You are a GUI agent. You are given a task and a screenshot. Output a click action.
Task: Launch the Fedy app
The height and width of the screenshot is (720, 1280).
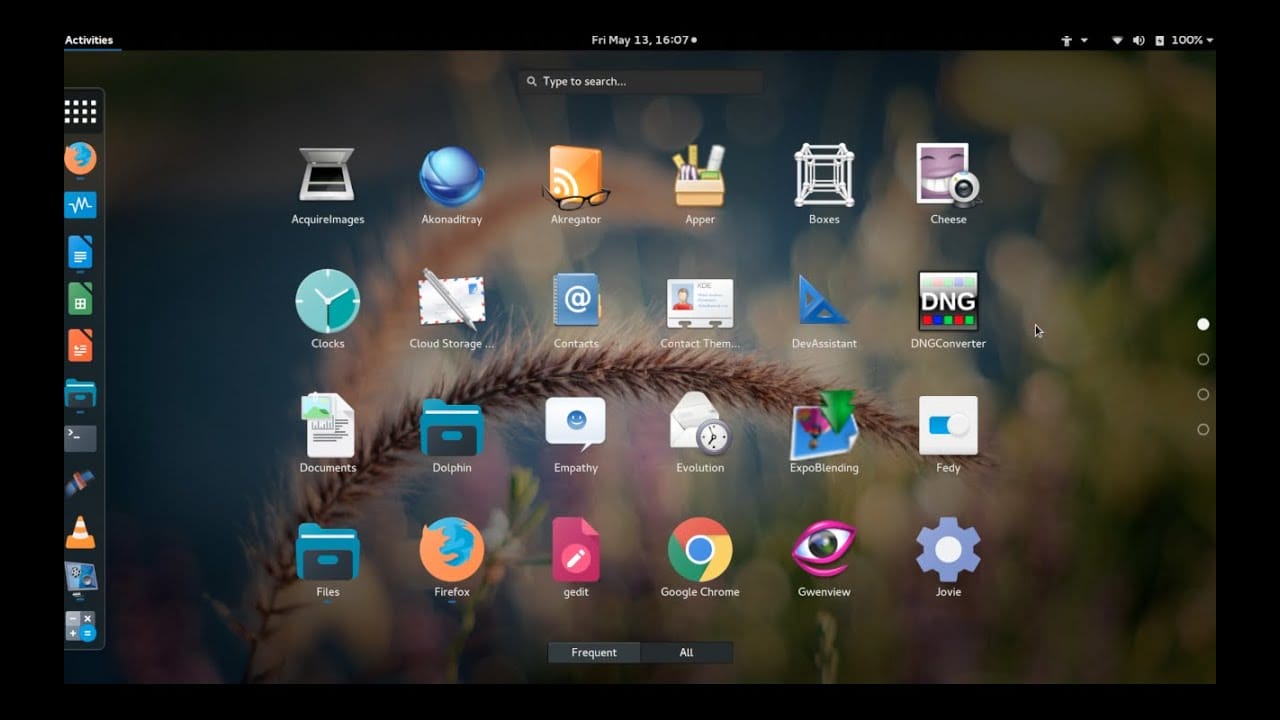click(948, 425)
